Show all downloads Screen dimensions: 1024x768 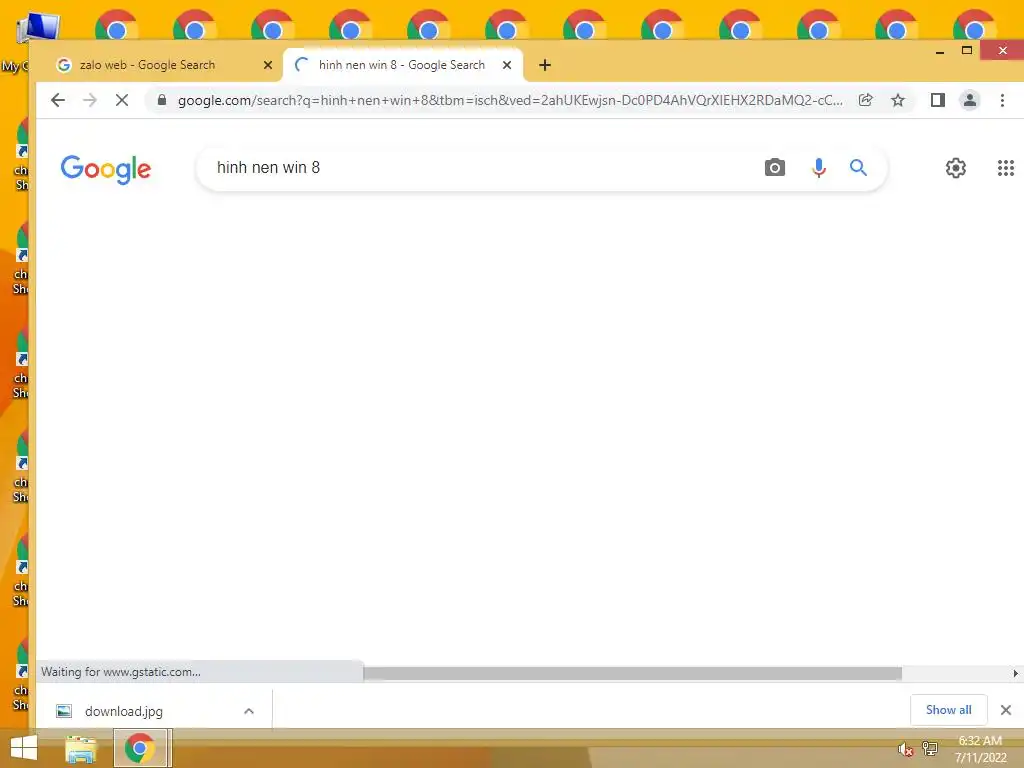tap(948, 710)
